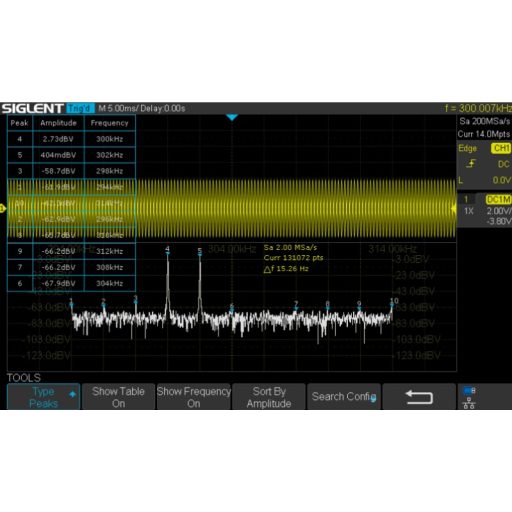Switch the Sort By Amplitude option
Screen dimensions: 512x512
tap(269, 397)
